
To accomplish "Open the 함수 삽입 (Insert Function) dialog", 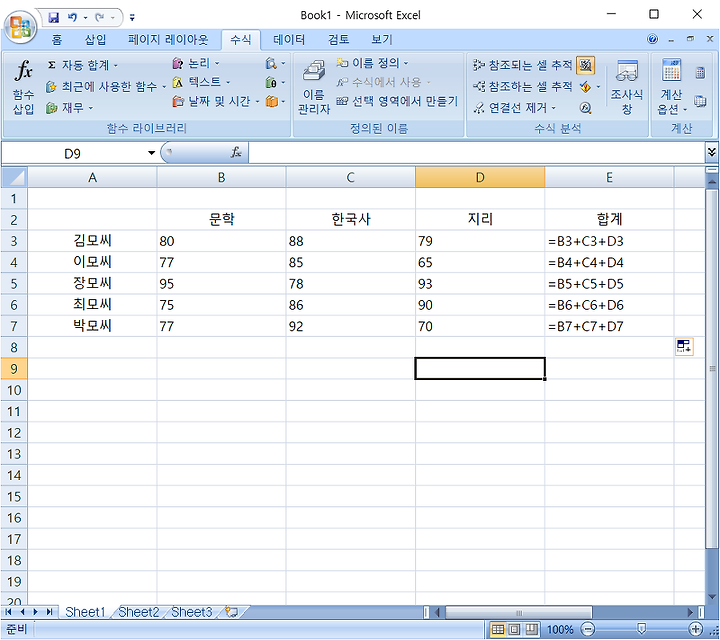I will (x=23, y=87).
